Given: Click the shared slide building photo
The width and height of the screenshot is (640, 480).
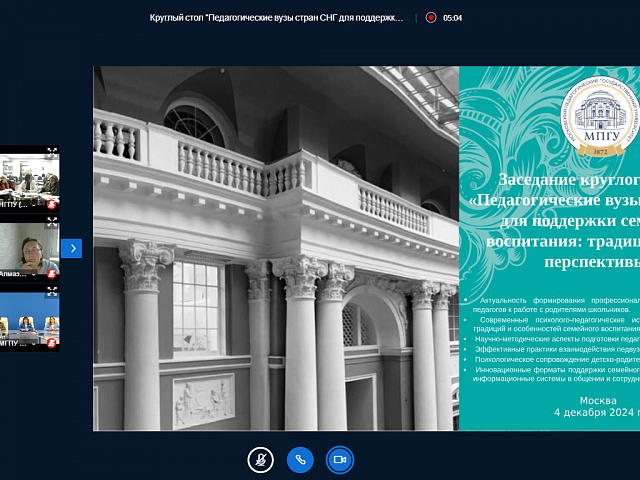Looking at the screenshot, I should click(276, 248).
